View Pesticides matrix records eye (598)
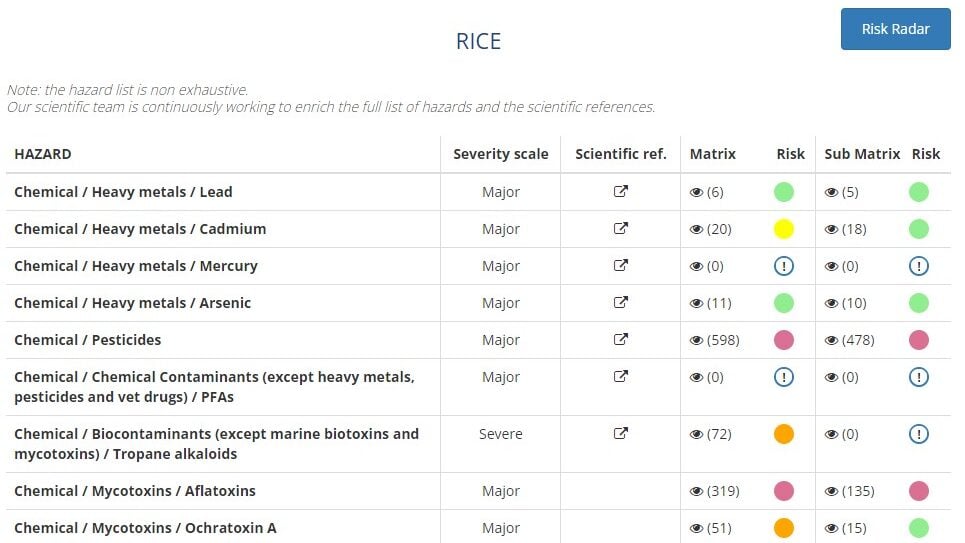This screenshot has height=543, width=965. pos(696,340)
